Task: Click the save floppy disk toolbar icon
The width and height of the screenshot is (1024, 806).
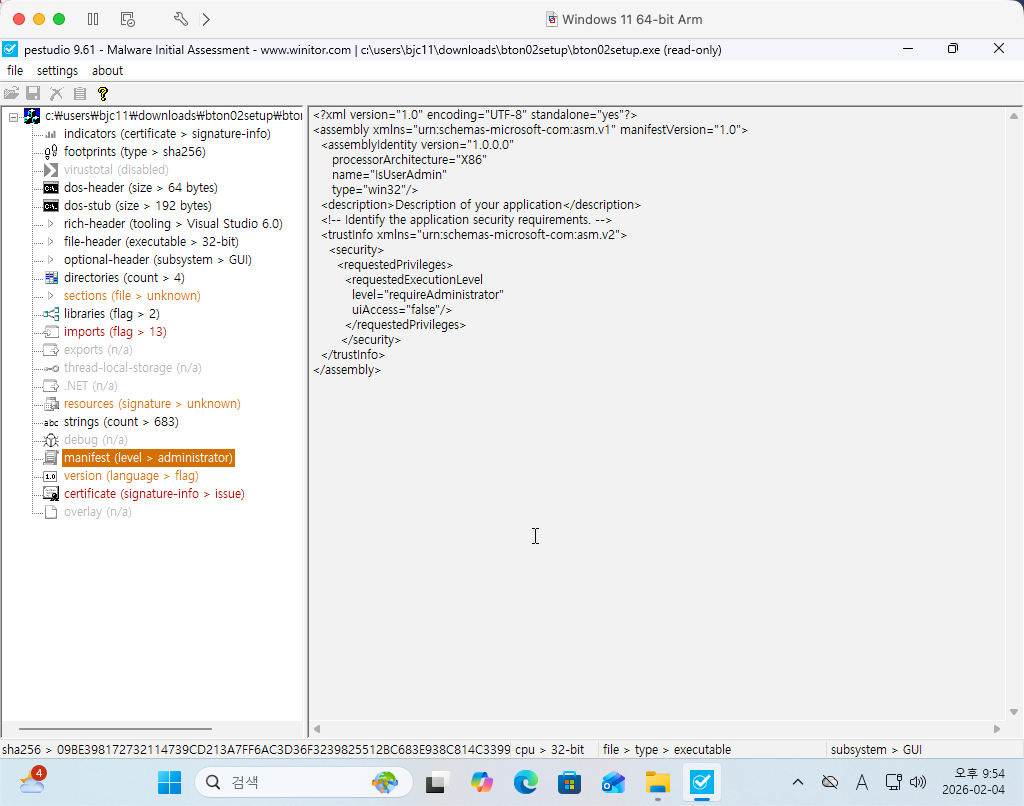Action: (x=33, y=93)
